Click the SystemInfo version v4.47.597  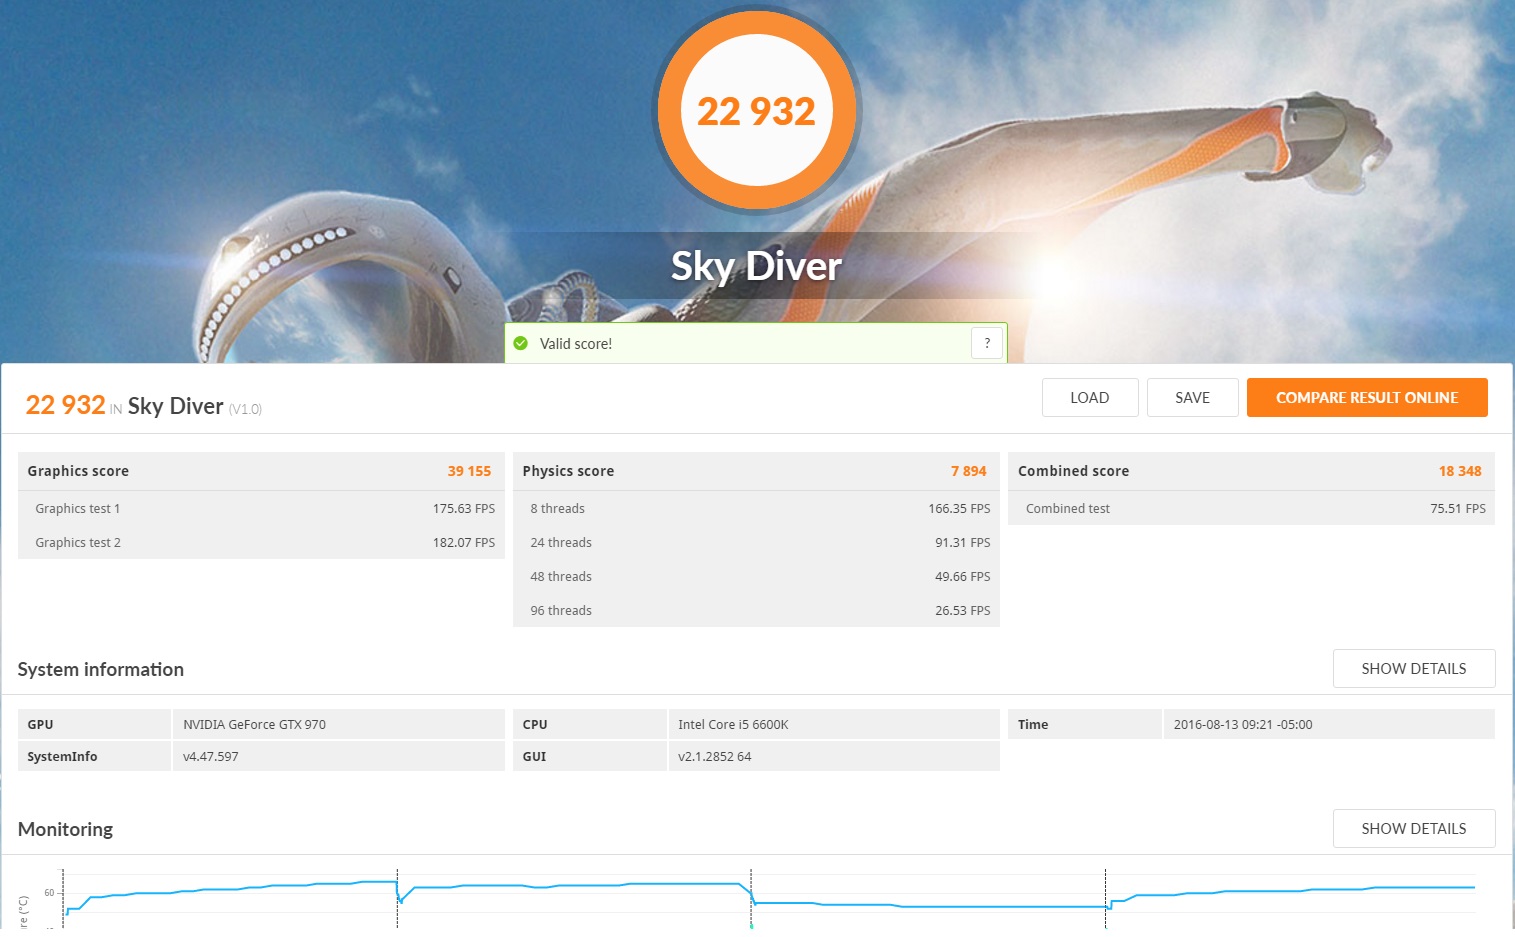211,756
